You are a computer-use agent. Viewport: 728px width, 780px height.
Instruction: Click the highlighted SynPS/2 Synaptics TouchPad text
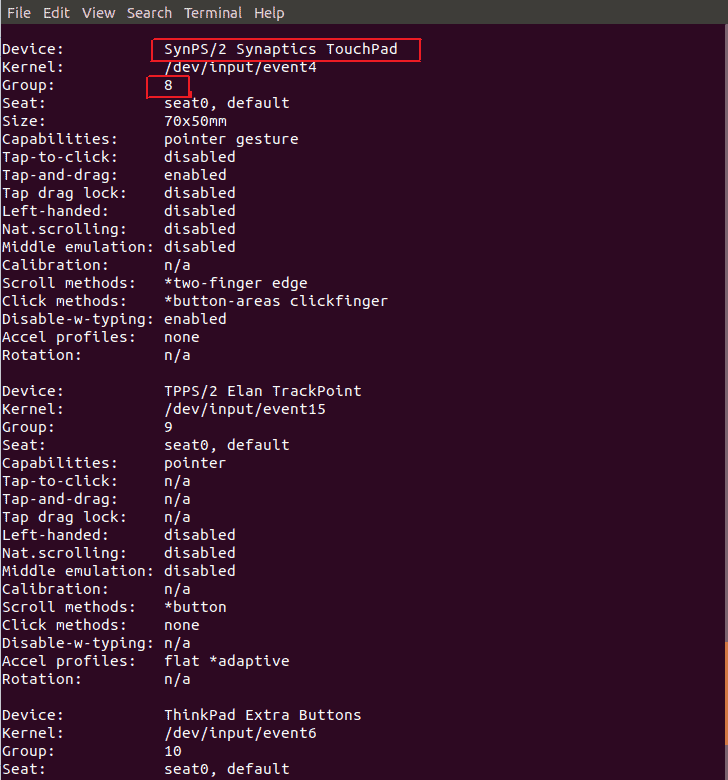coord(281,49)
